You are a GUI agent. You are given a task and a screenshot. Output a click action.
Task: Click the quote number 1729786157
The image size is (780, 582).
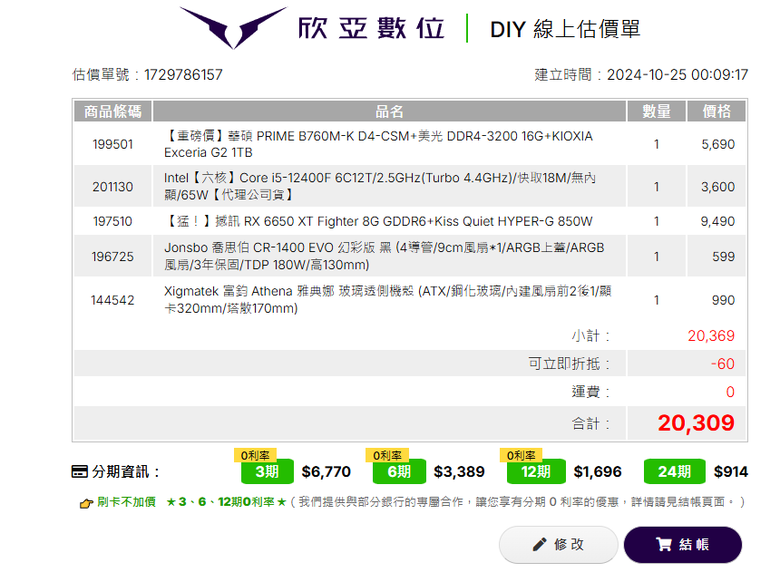183,75
